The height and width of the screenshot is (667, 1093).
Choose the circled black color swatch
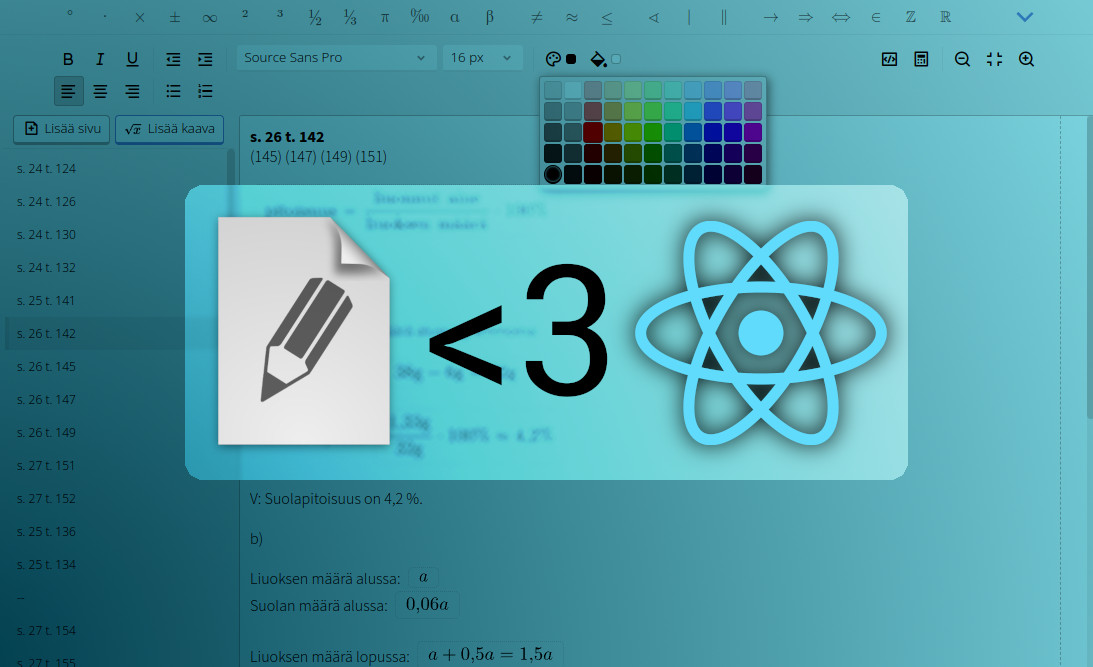point(553,174)
